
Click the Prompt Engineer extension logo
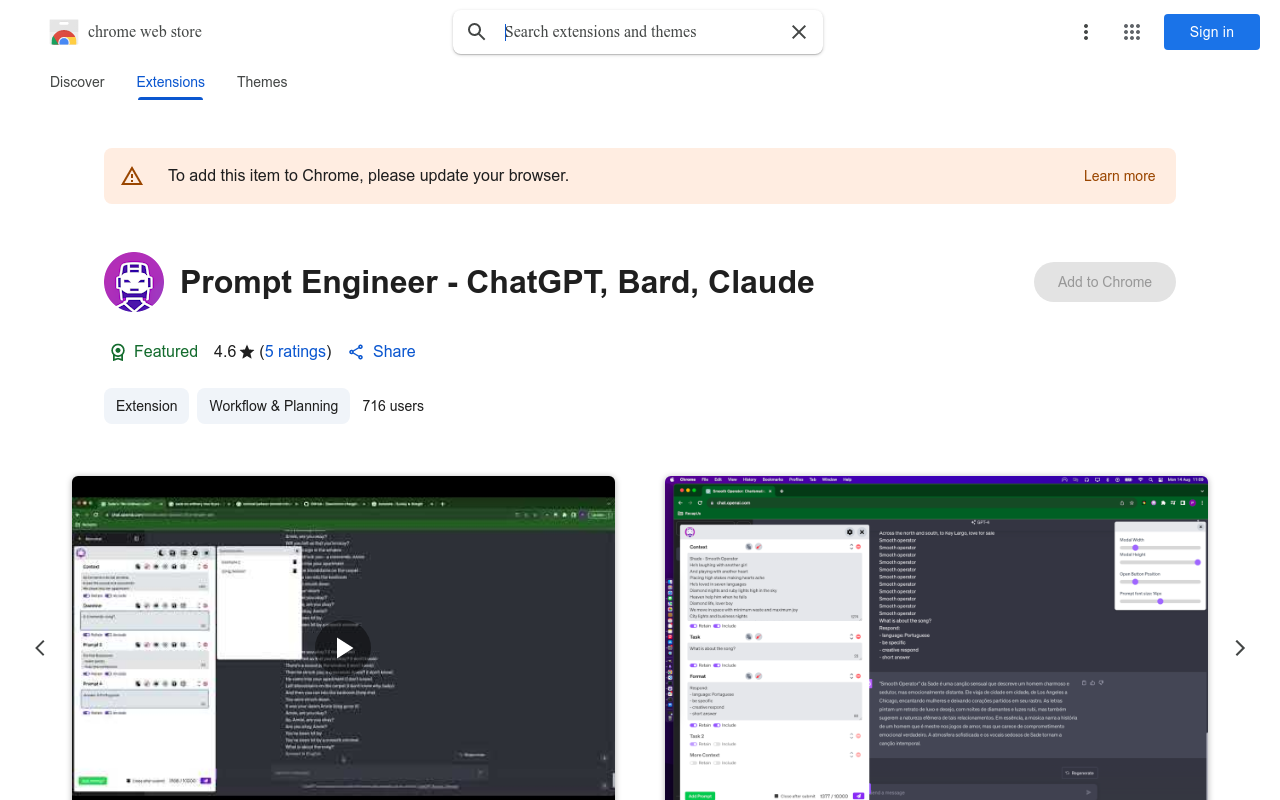point(134,282)
